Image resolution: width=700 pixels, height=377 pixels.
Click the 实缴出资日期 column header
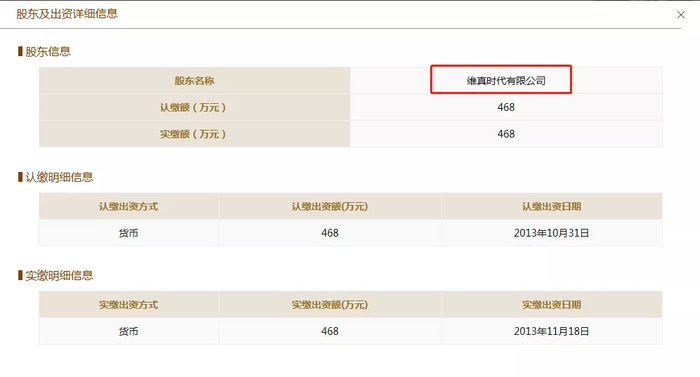552,305
